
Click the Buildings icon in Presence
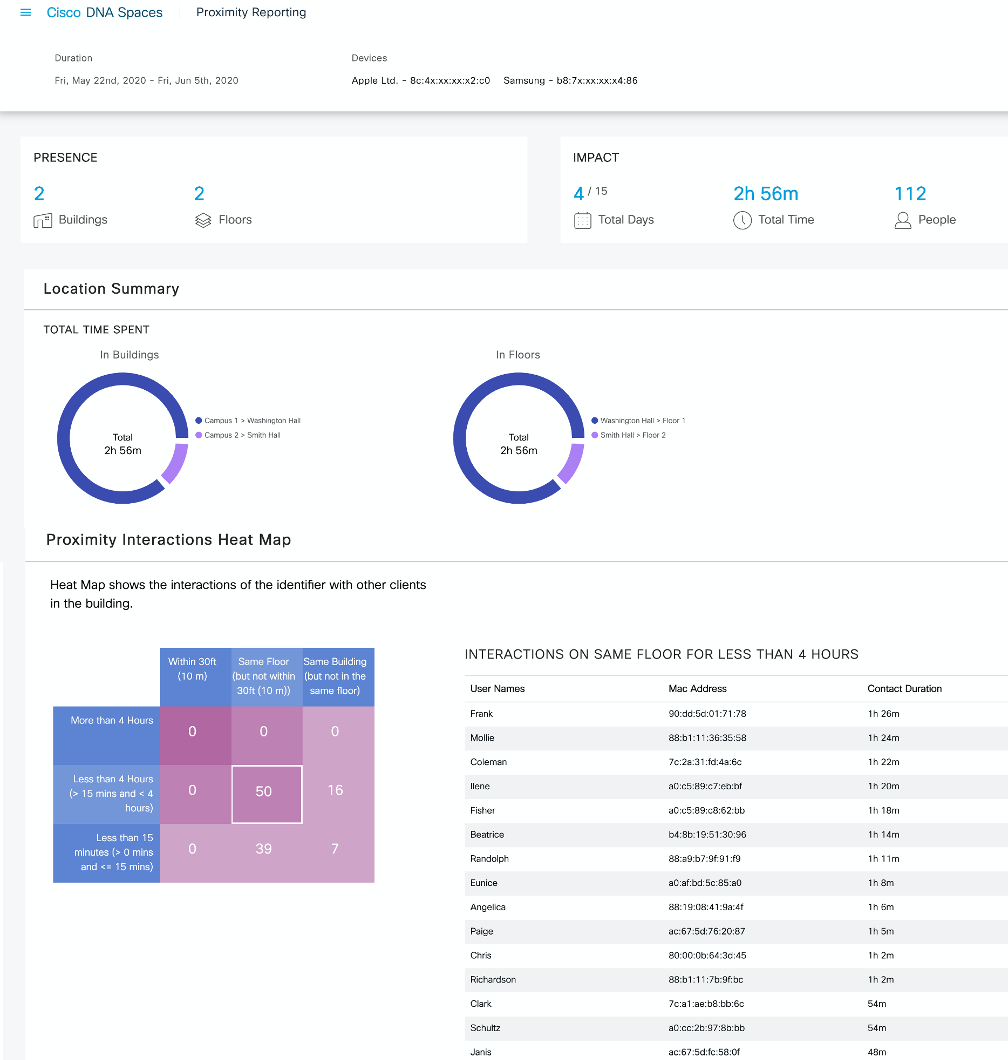43,220
